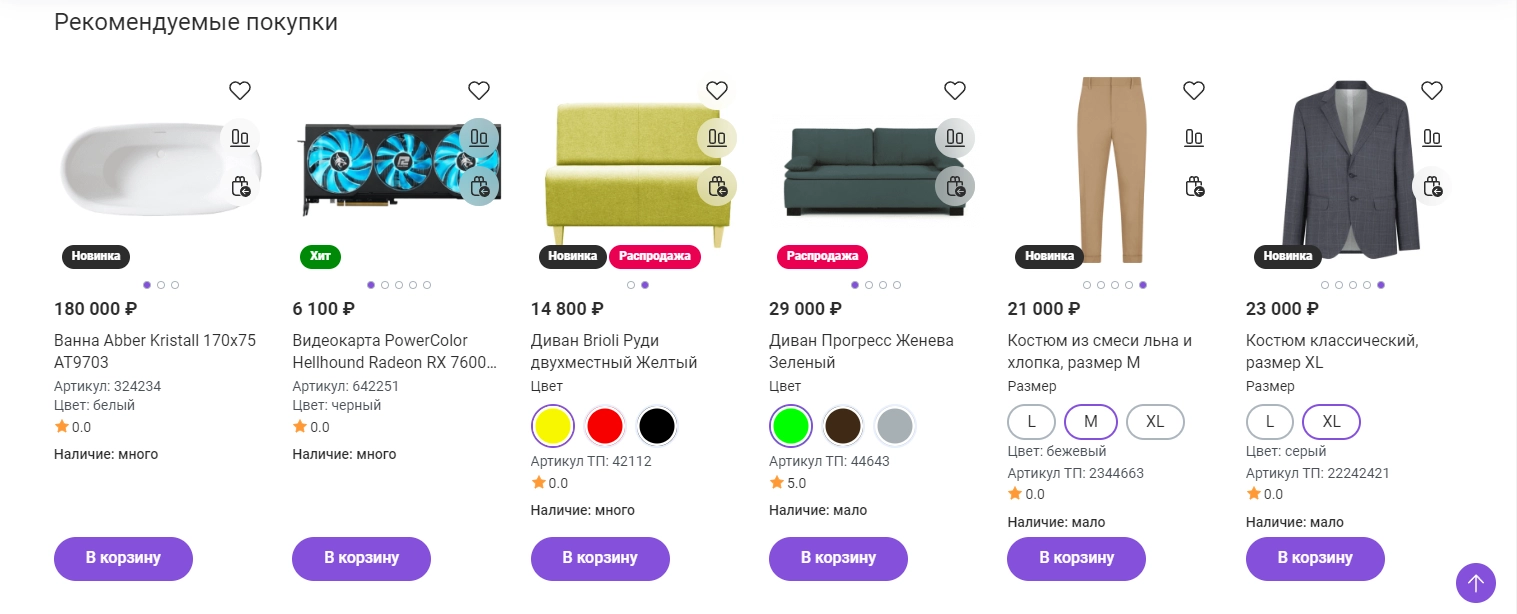Compare the linen-cotton suit, size M
This screenshot has width=1517, height=614.
(x=1194, y=138)
